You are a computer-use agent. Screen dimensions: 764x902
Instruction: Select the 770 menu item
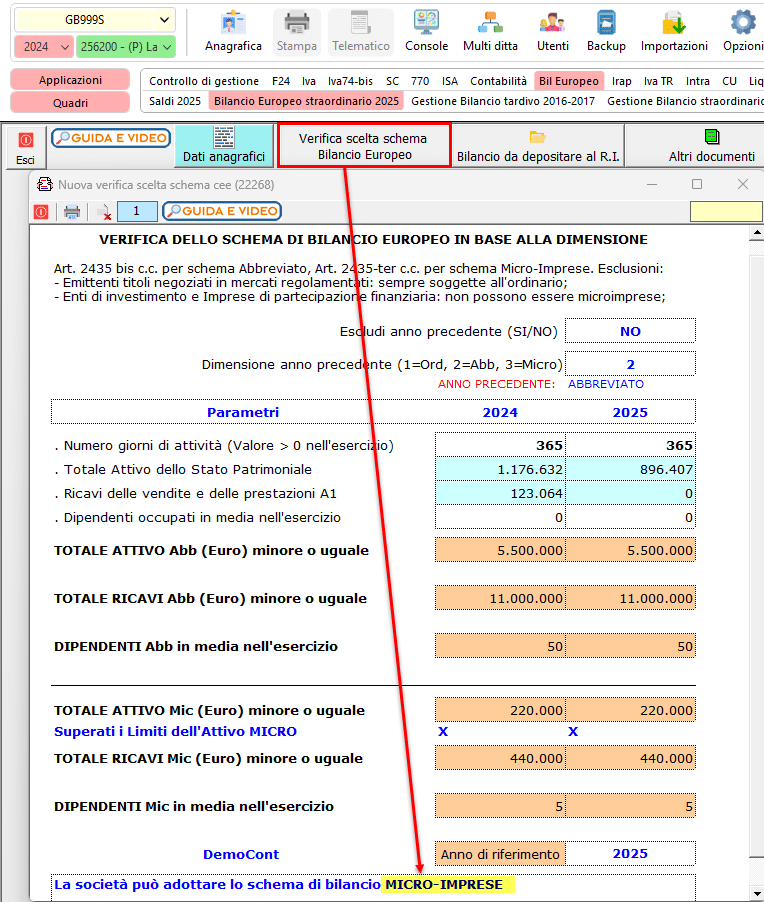[420, 81]
